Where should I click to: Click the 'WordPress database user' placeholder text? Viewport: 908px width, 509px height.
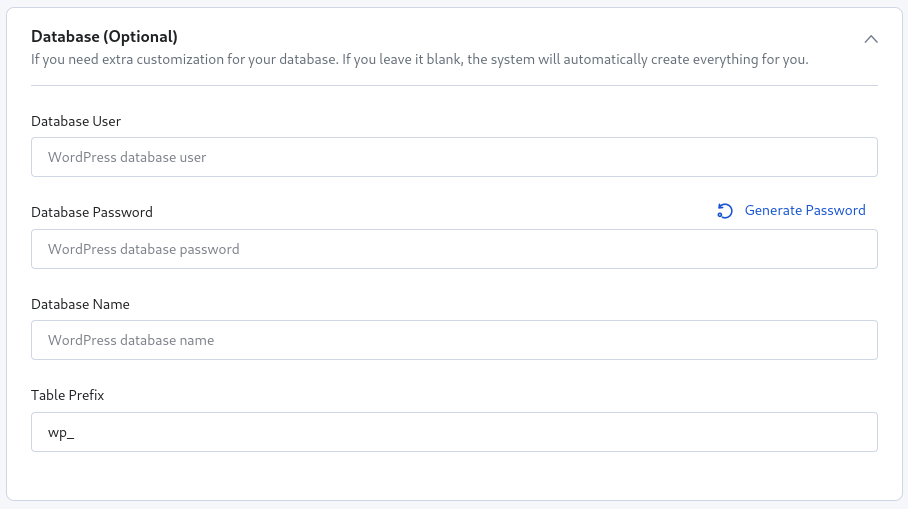pos(127,157)
